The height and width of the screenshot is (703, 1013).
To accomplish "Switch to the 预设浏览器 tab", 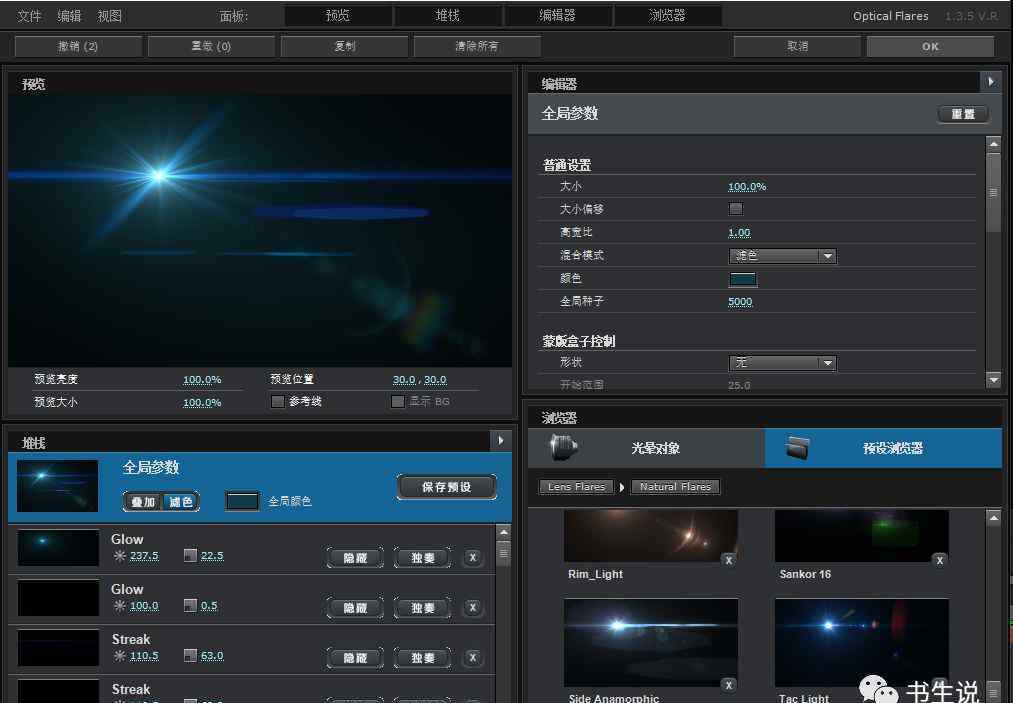I will [x=883, y=448].
